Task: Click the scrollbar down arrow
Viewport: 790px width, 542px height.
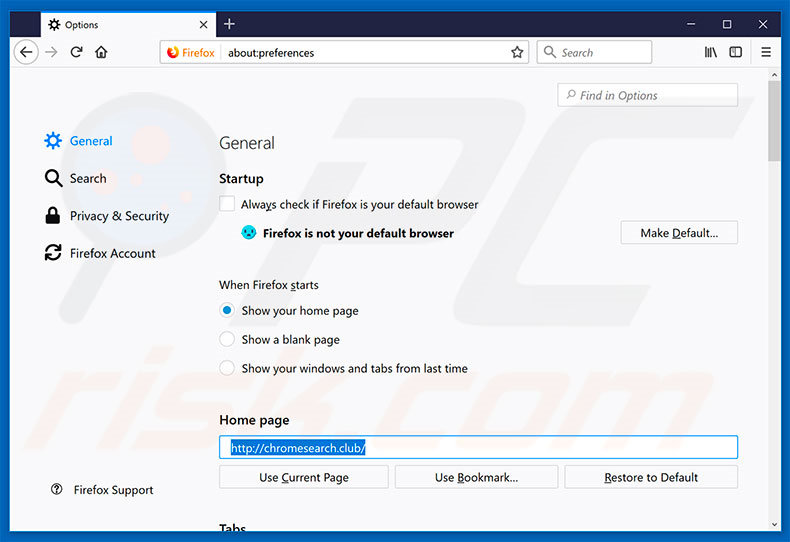Action: [x=774, y=524]
